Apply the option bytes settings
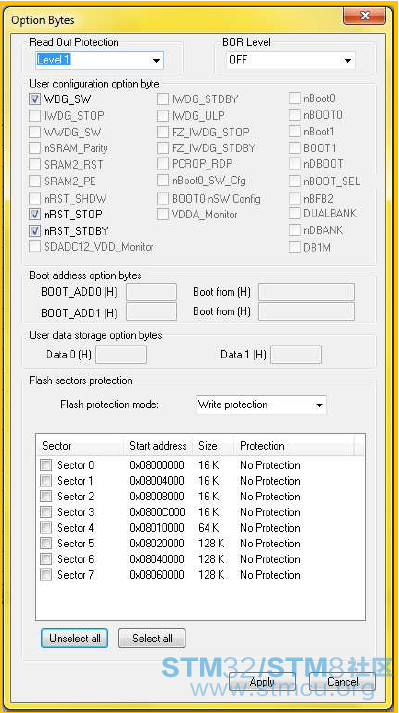Image resolution: width=399 pixels, height=713 pixels. 263,682
